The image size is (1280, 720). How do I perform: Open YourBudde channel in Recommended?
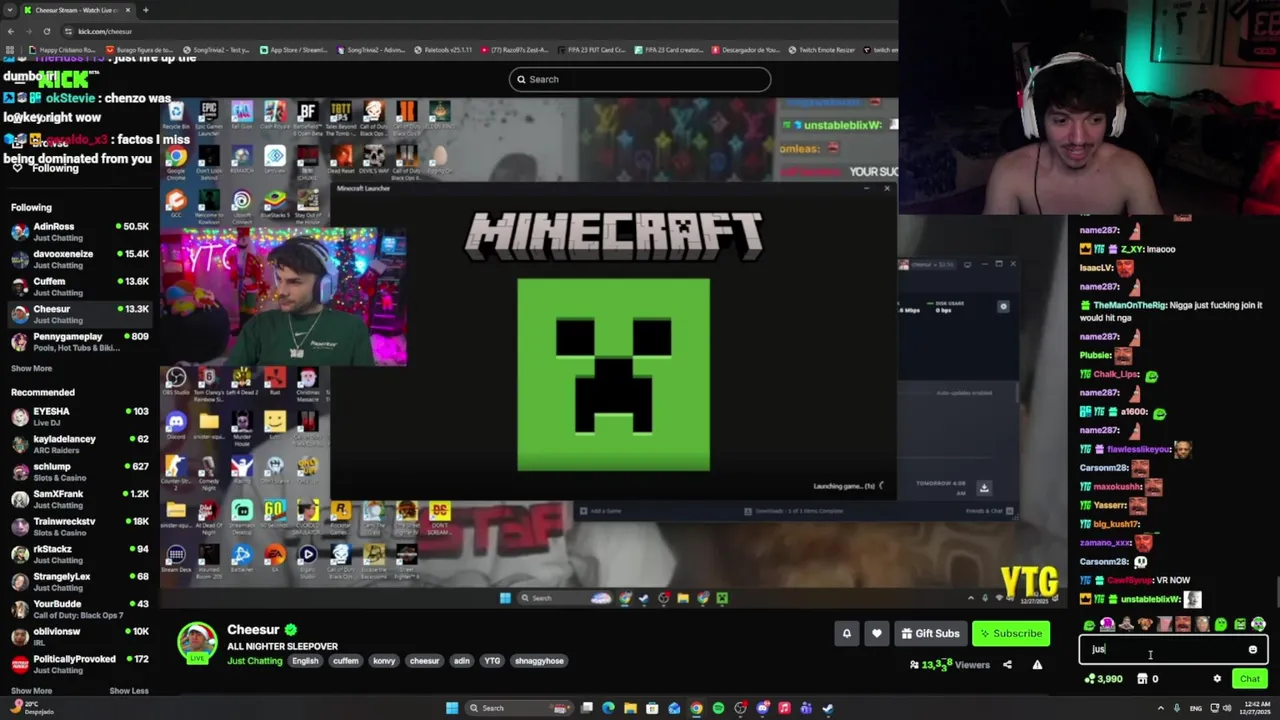coord(80,609)
